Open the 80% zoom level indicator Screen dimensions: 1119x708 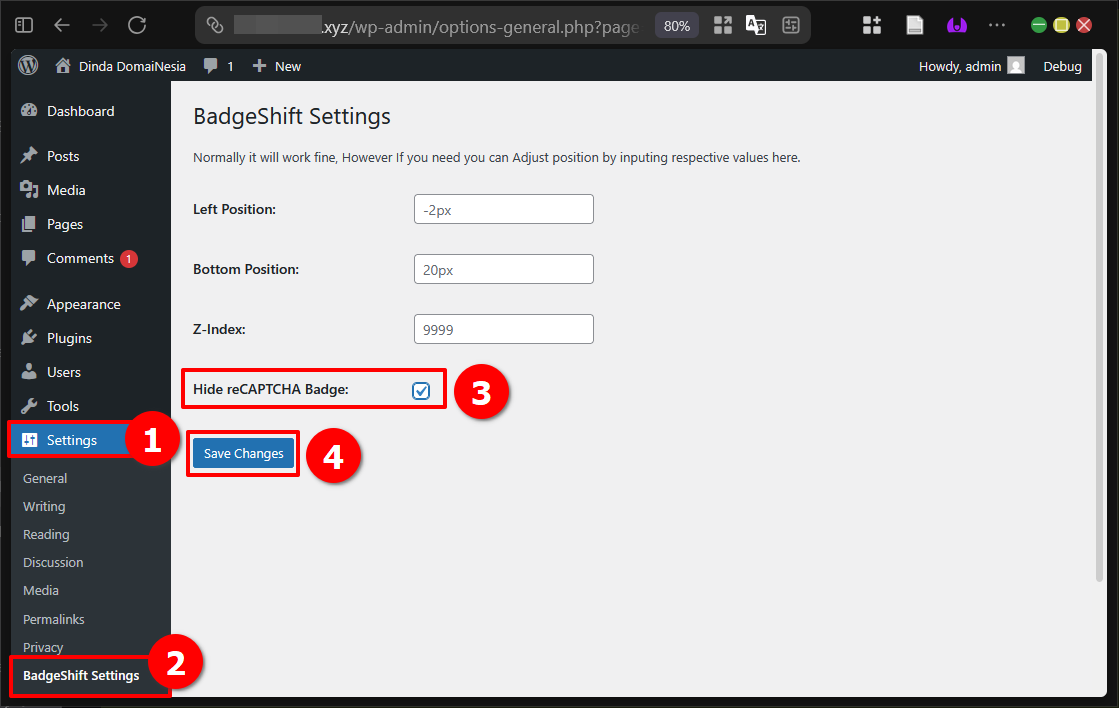pyautogui.click(x=677, y=26)
